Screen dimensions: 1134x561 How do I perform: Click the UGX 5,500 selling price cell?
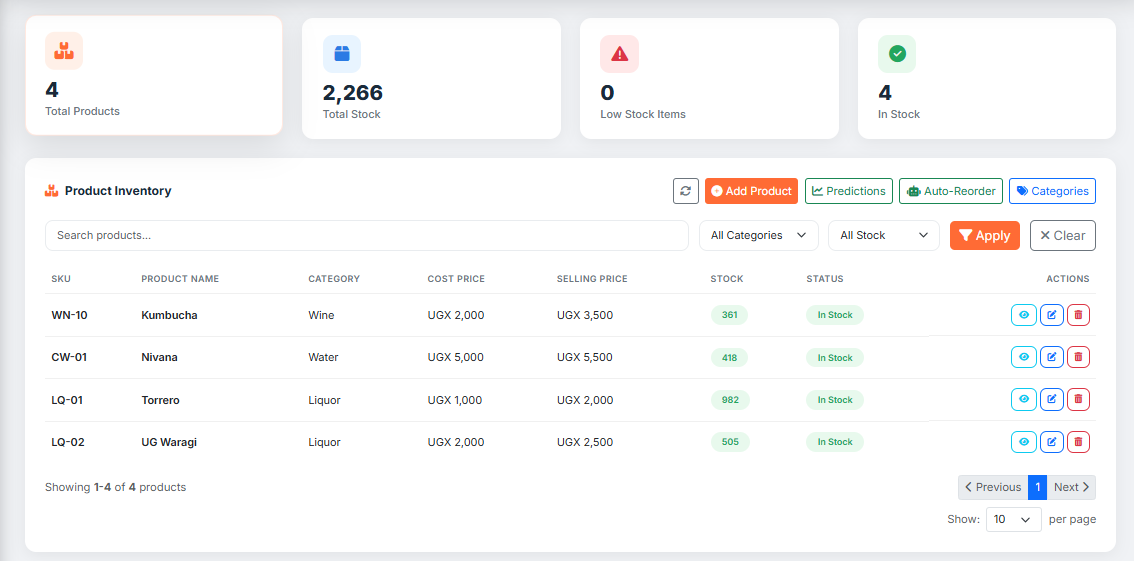[x=585, y=357]
